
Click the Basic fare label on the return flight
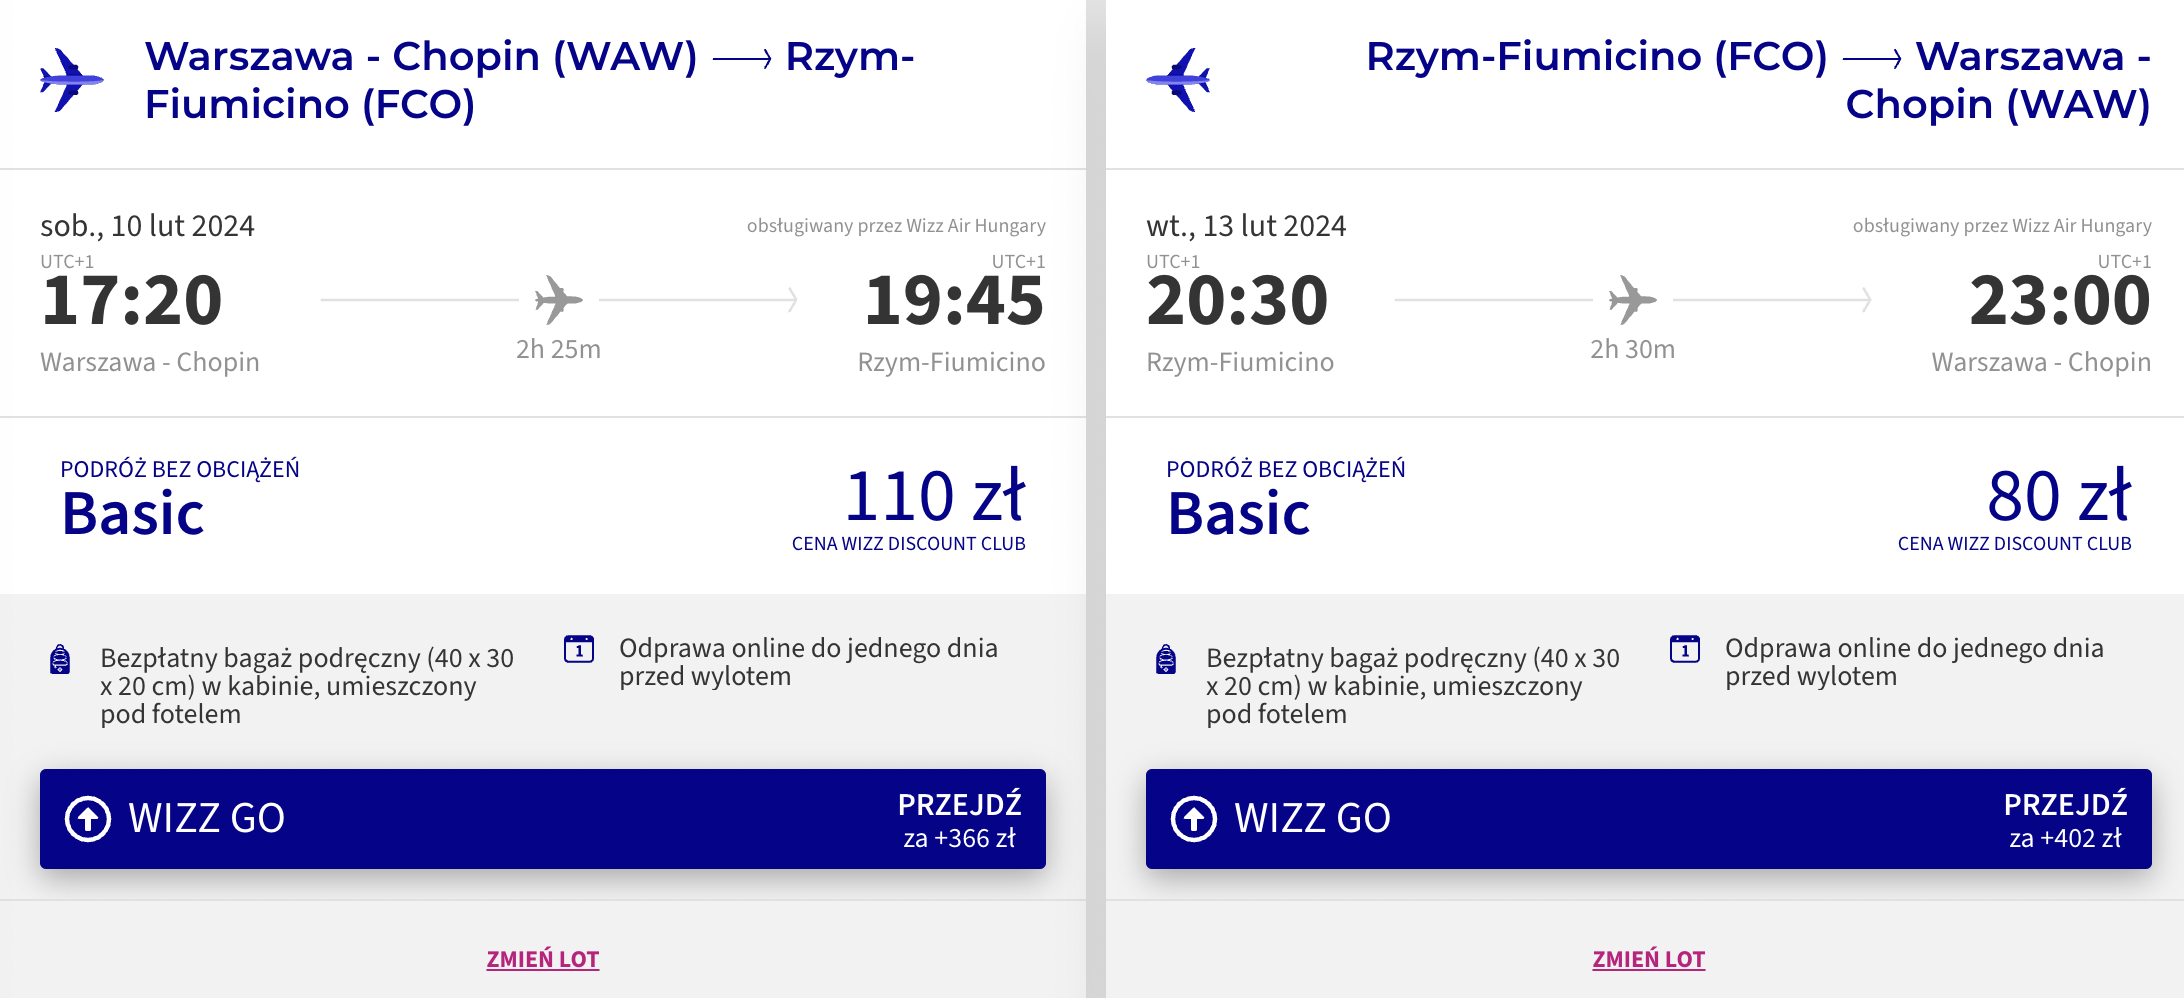coord(1239,514)
